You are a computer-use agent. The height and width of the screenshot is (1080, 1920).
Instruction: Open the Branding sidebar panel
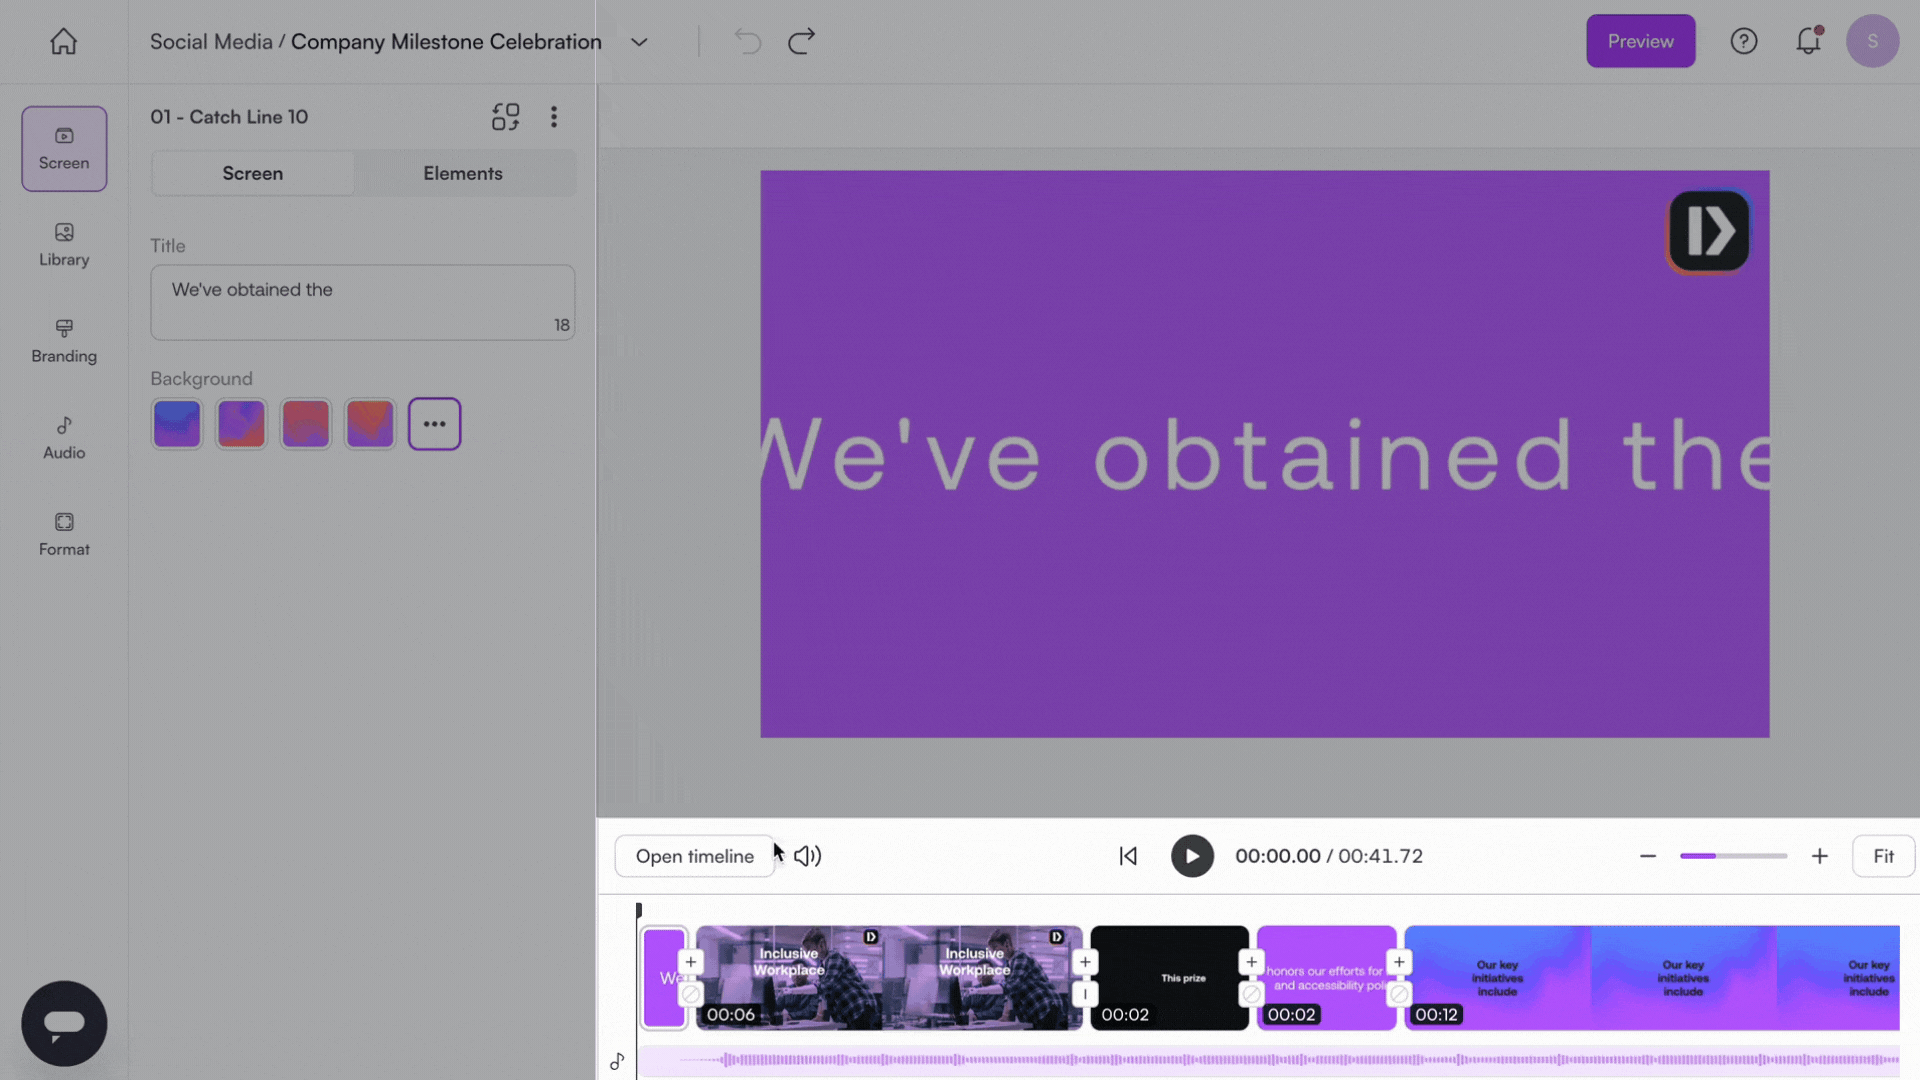[64, 341]
